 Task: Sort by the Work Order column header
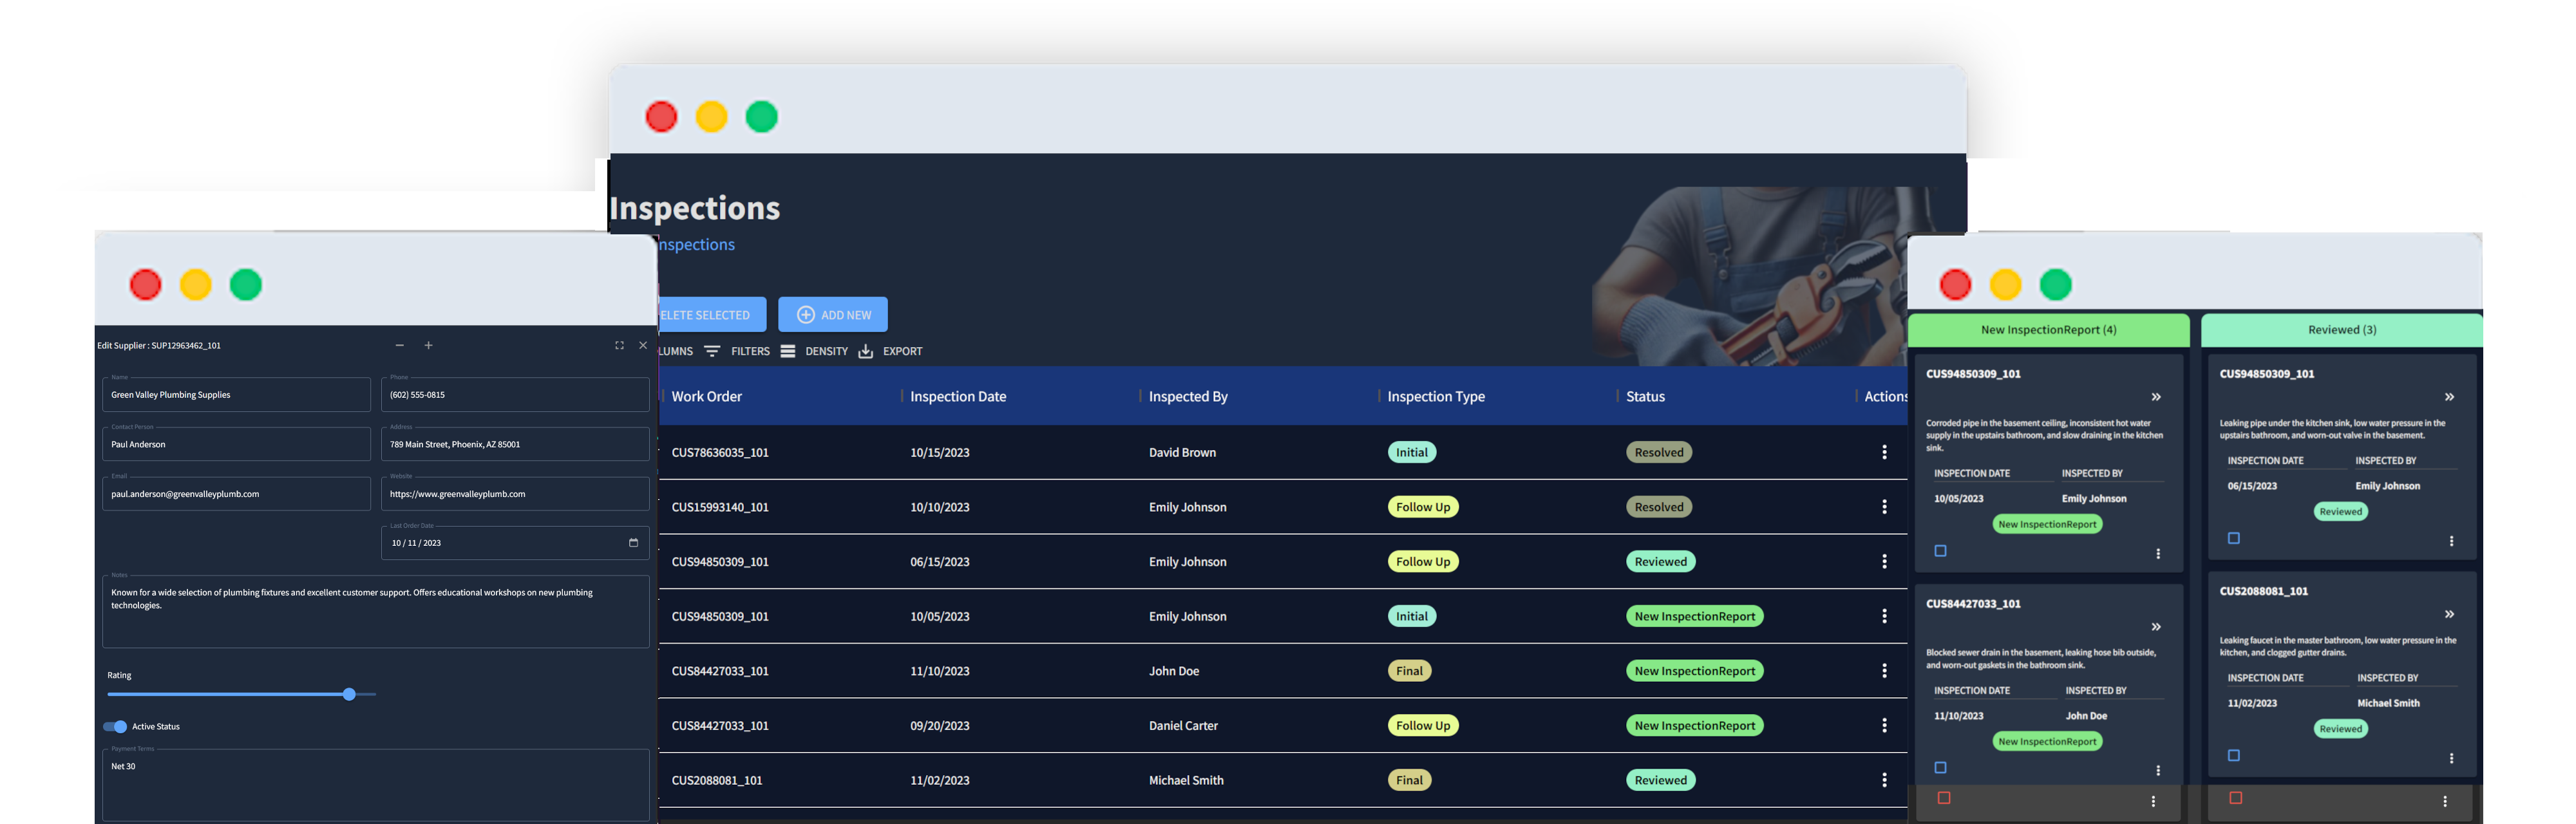(707, 397)
